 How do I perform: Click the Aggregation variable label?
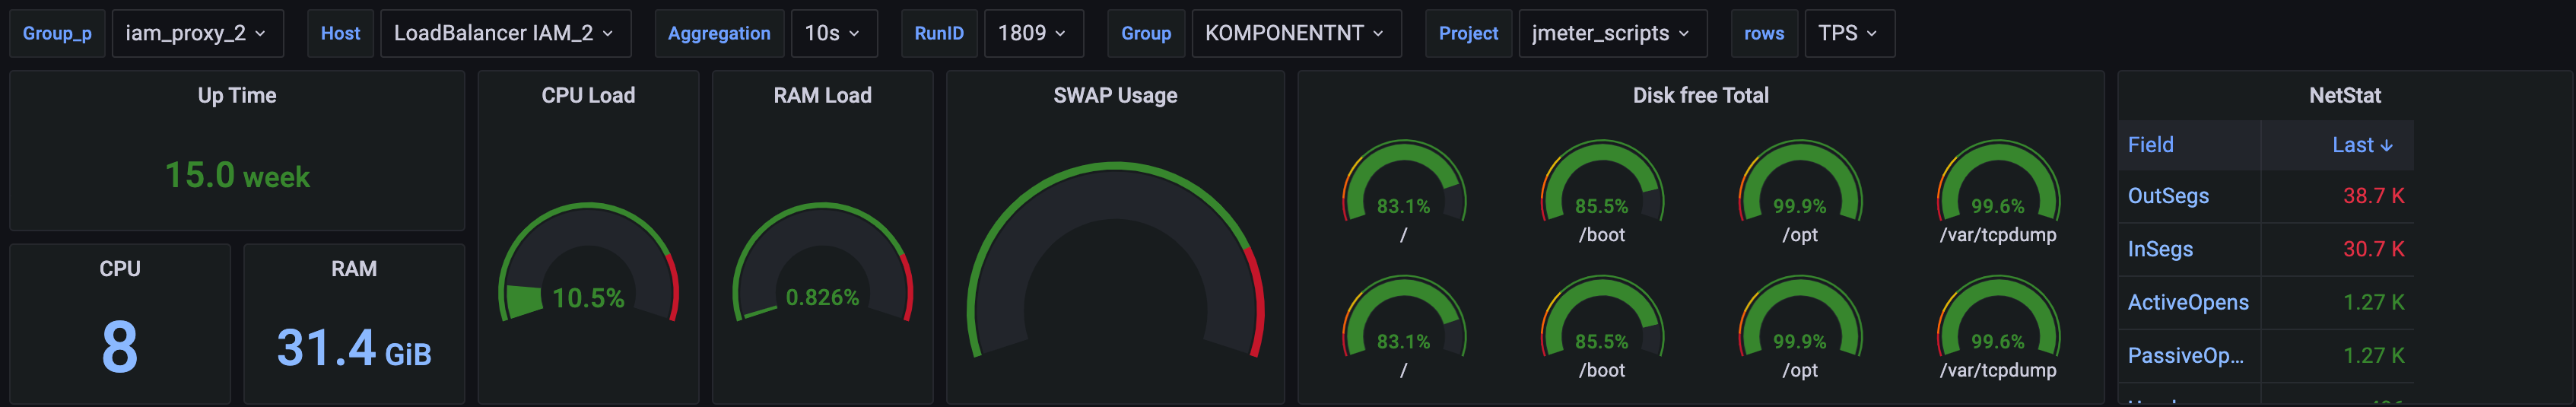pos(719,33)
